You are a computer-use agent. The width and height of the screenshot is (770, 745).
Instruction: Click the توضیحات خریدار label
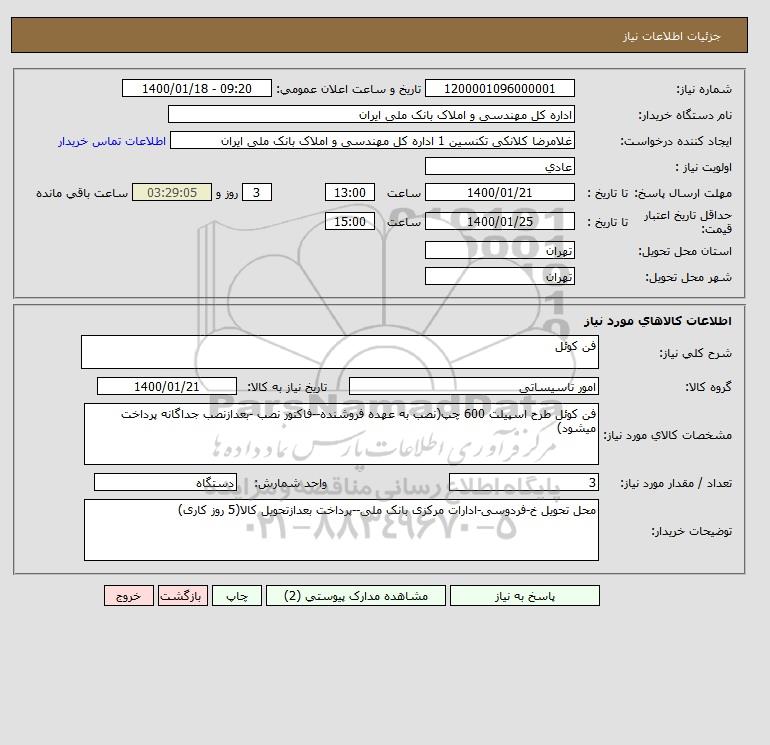pyautogui.click(x=691, y=531)
